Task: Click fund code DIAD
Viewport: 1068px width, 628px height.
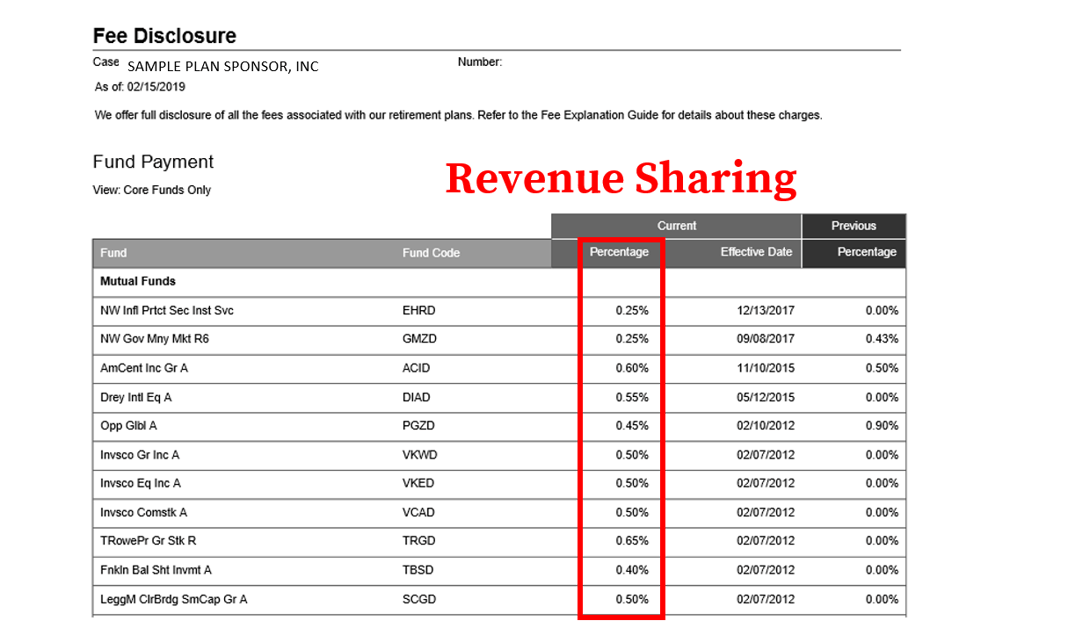Action: point(417,397)
